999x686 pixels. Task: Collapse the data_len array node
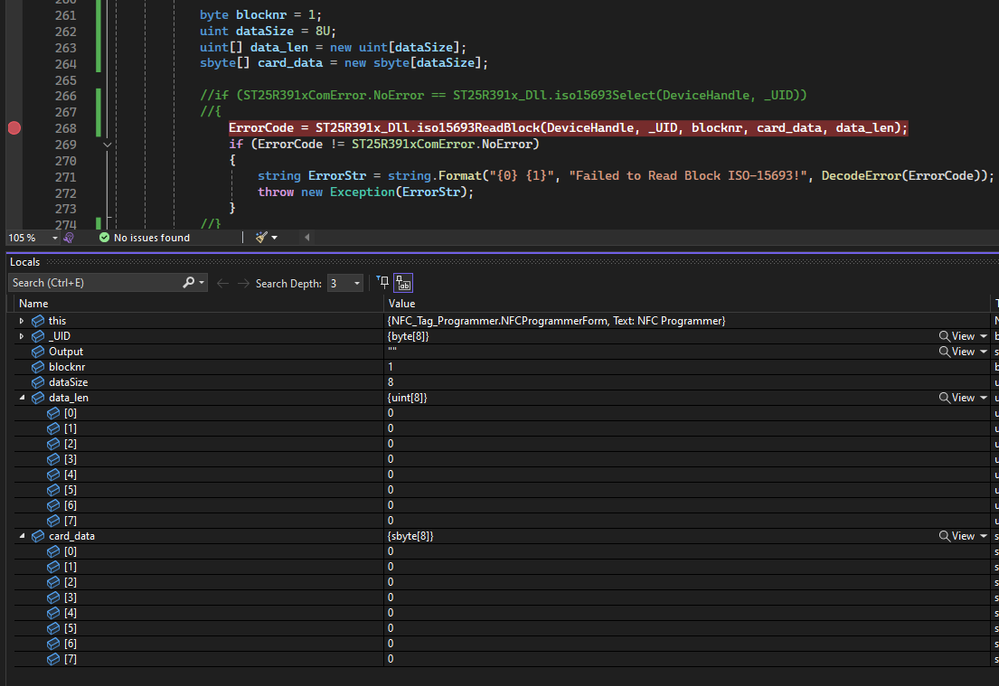tap(22, 397)
